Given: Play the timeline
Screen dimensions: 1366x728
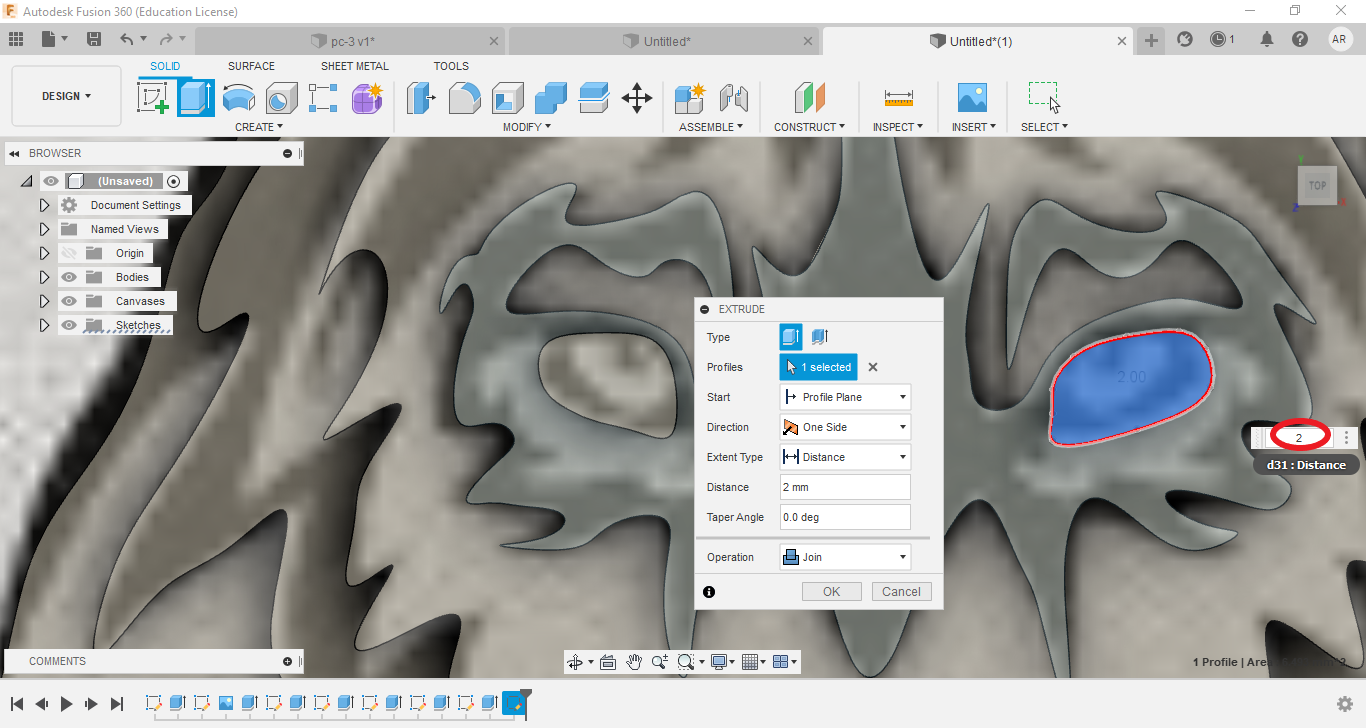Looking at the screenshot, I should tap(66, 704).
